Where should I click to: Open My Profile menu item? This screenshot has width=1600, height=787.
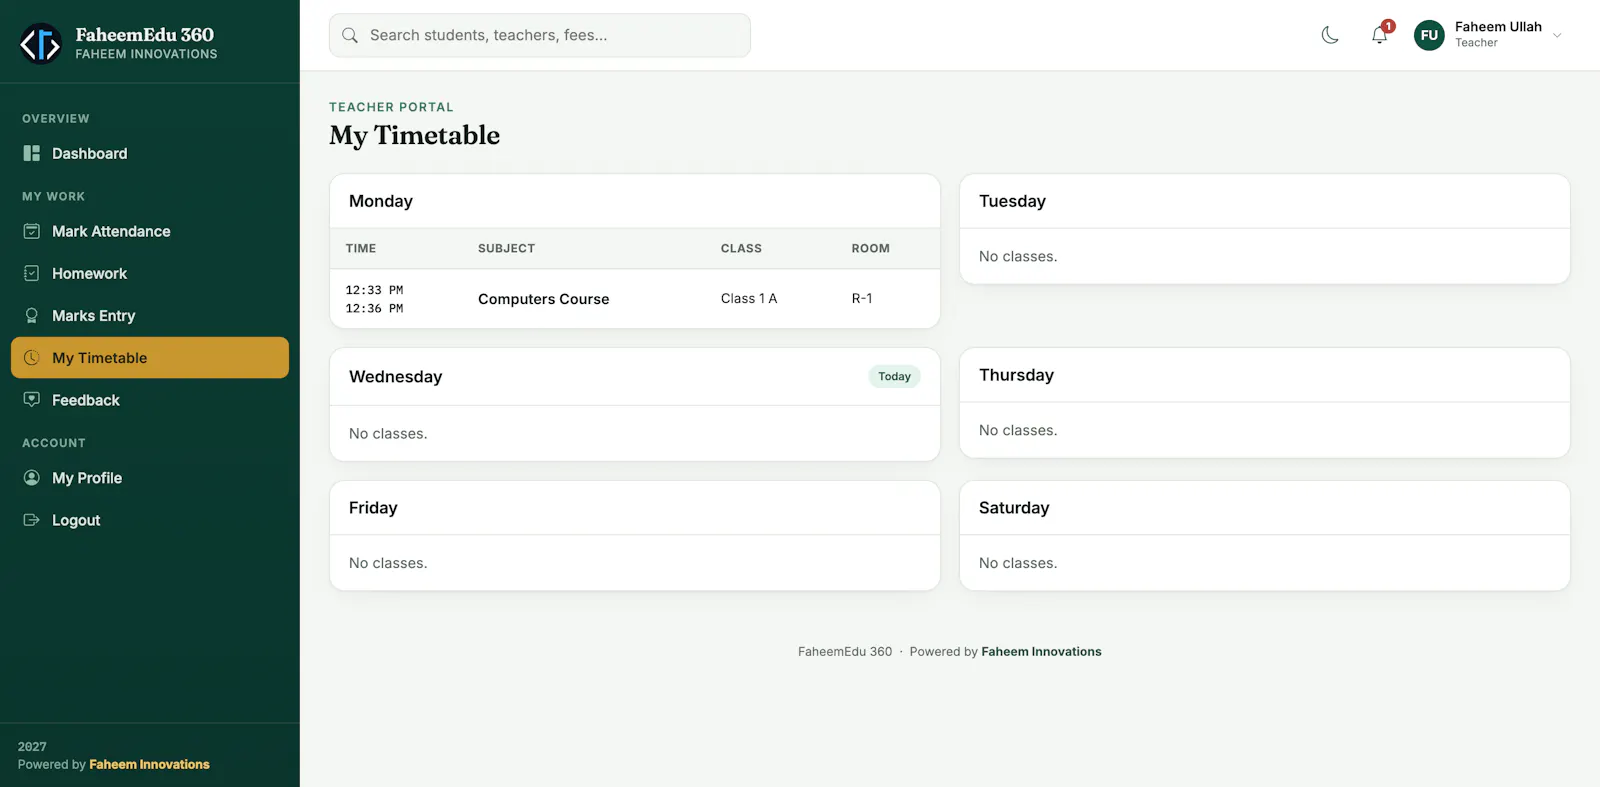[x=150, y=477]
